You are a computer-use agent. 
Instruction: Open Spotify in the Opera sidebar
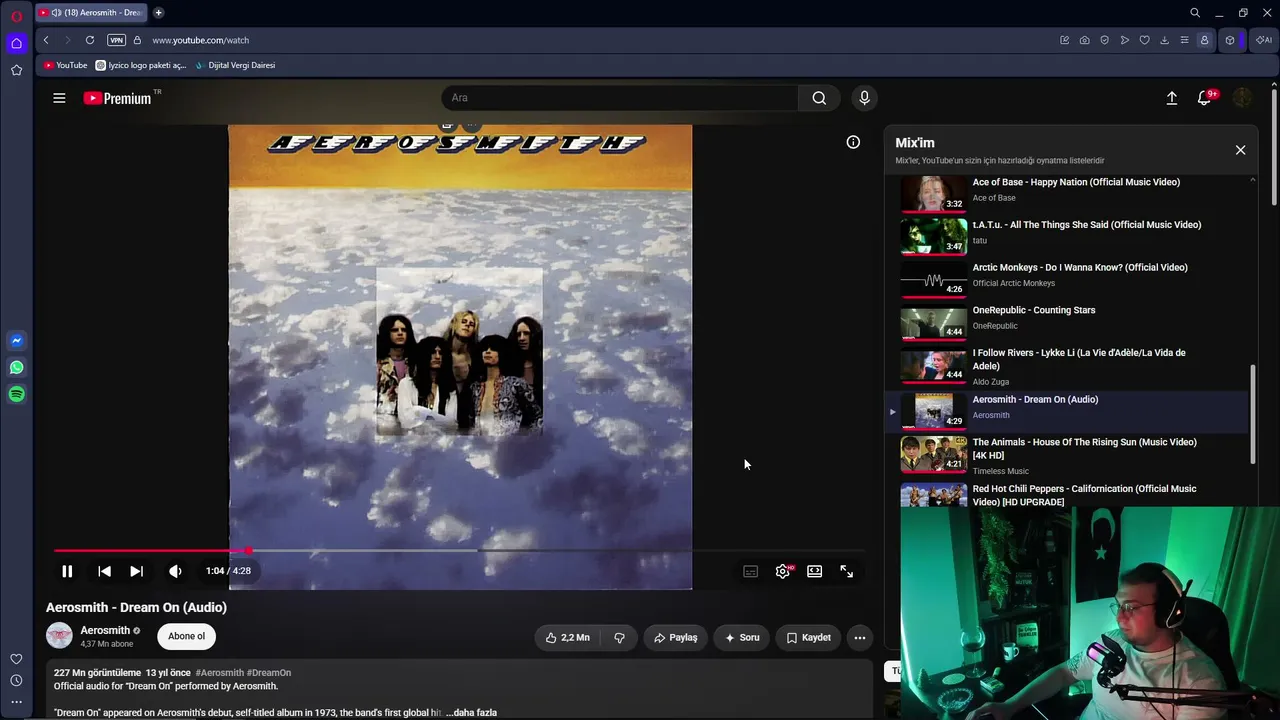(16, 394)
